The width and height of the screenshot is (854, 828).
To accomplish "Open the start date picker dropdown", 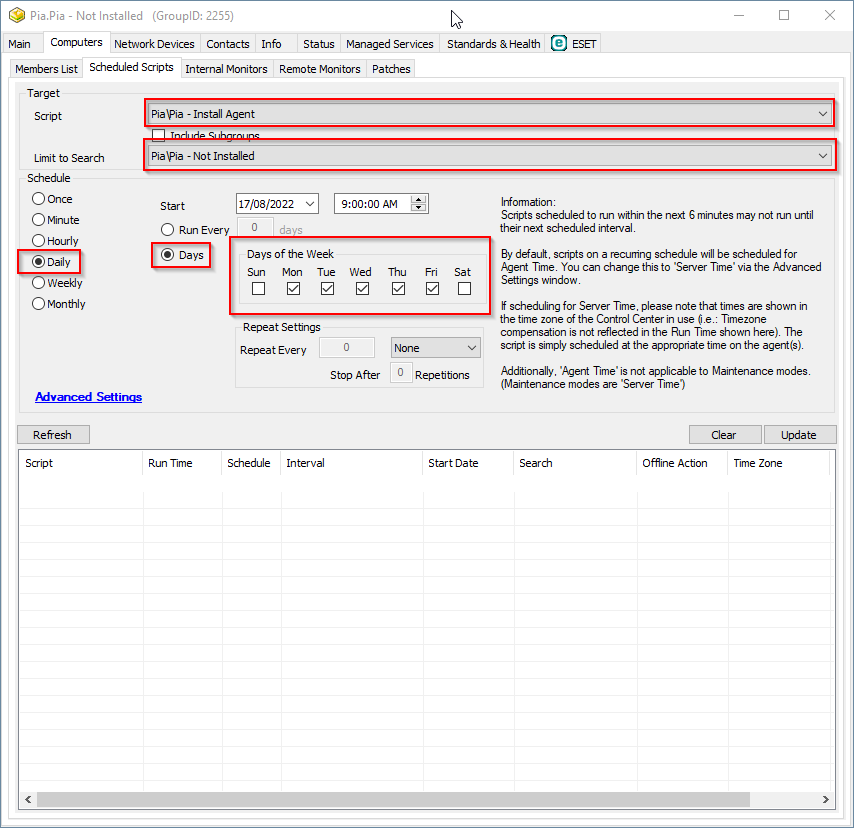I will pyautogui.click(x=309, y=204).
